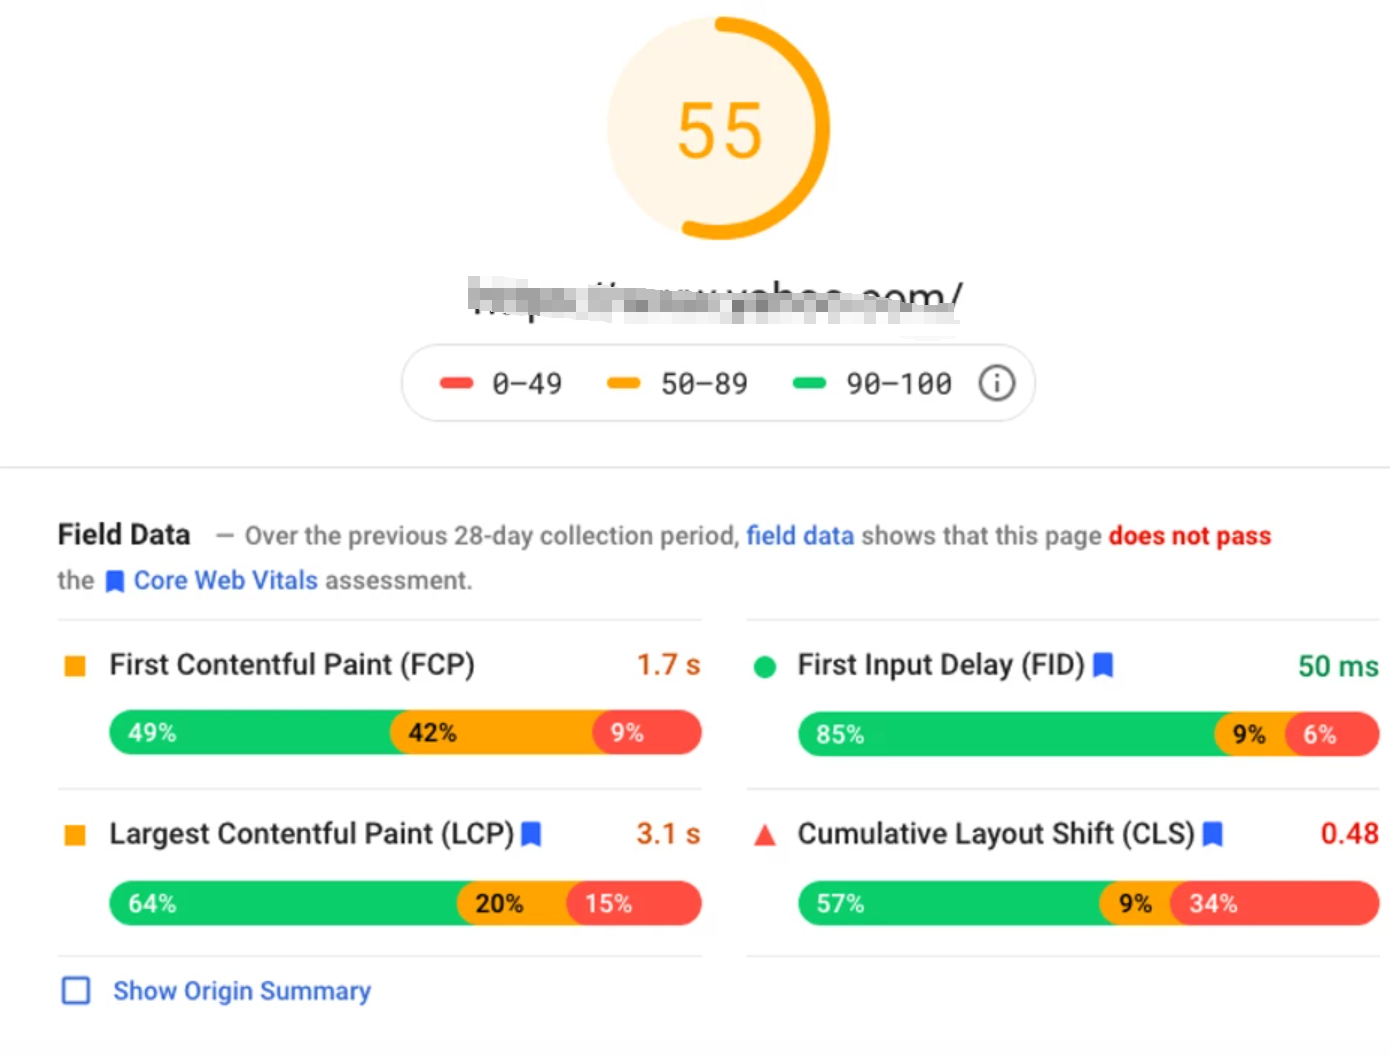Click the bookmark icon beside First Input Delay
This screenshot has height=1056, width=1390.
[x=1103, y=665]
